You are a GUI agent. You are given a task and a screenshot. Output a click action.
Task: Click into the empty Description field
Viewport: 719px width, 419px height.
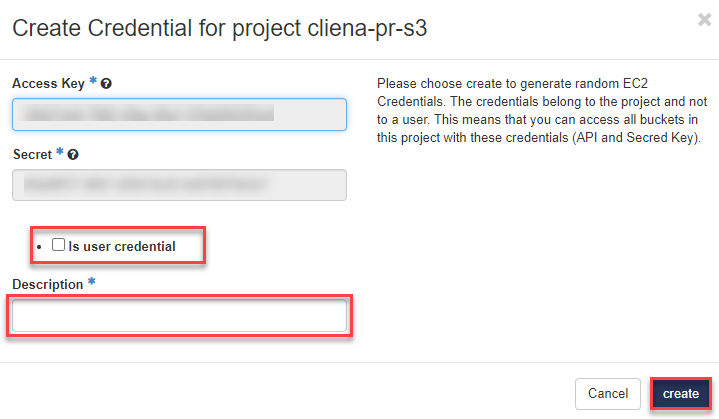pyautogui.click(x=179, y=315)
